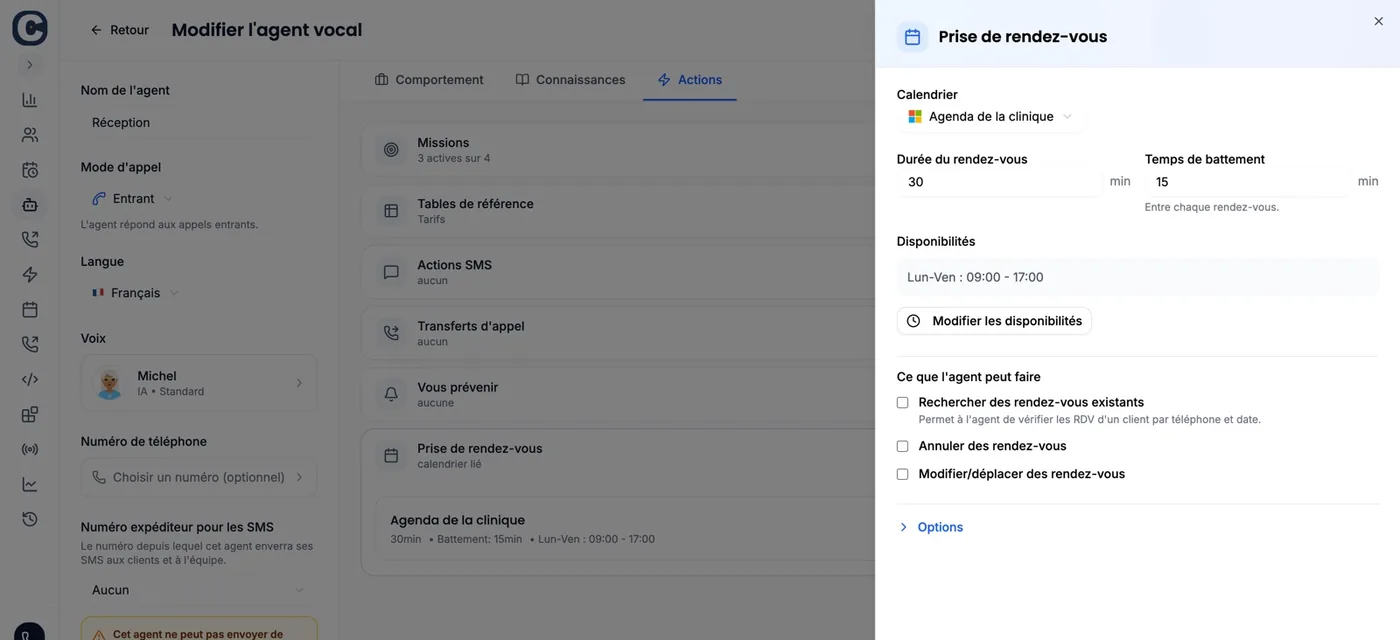This screenshot has height=640, width=1400.
Task: Click the calendar icon in the Prise de rendez-vous row
Action: [392, 456]
